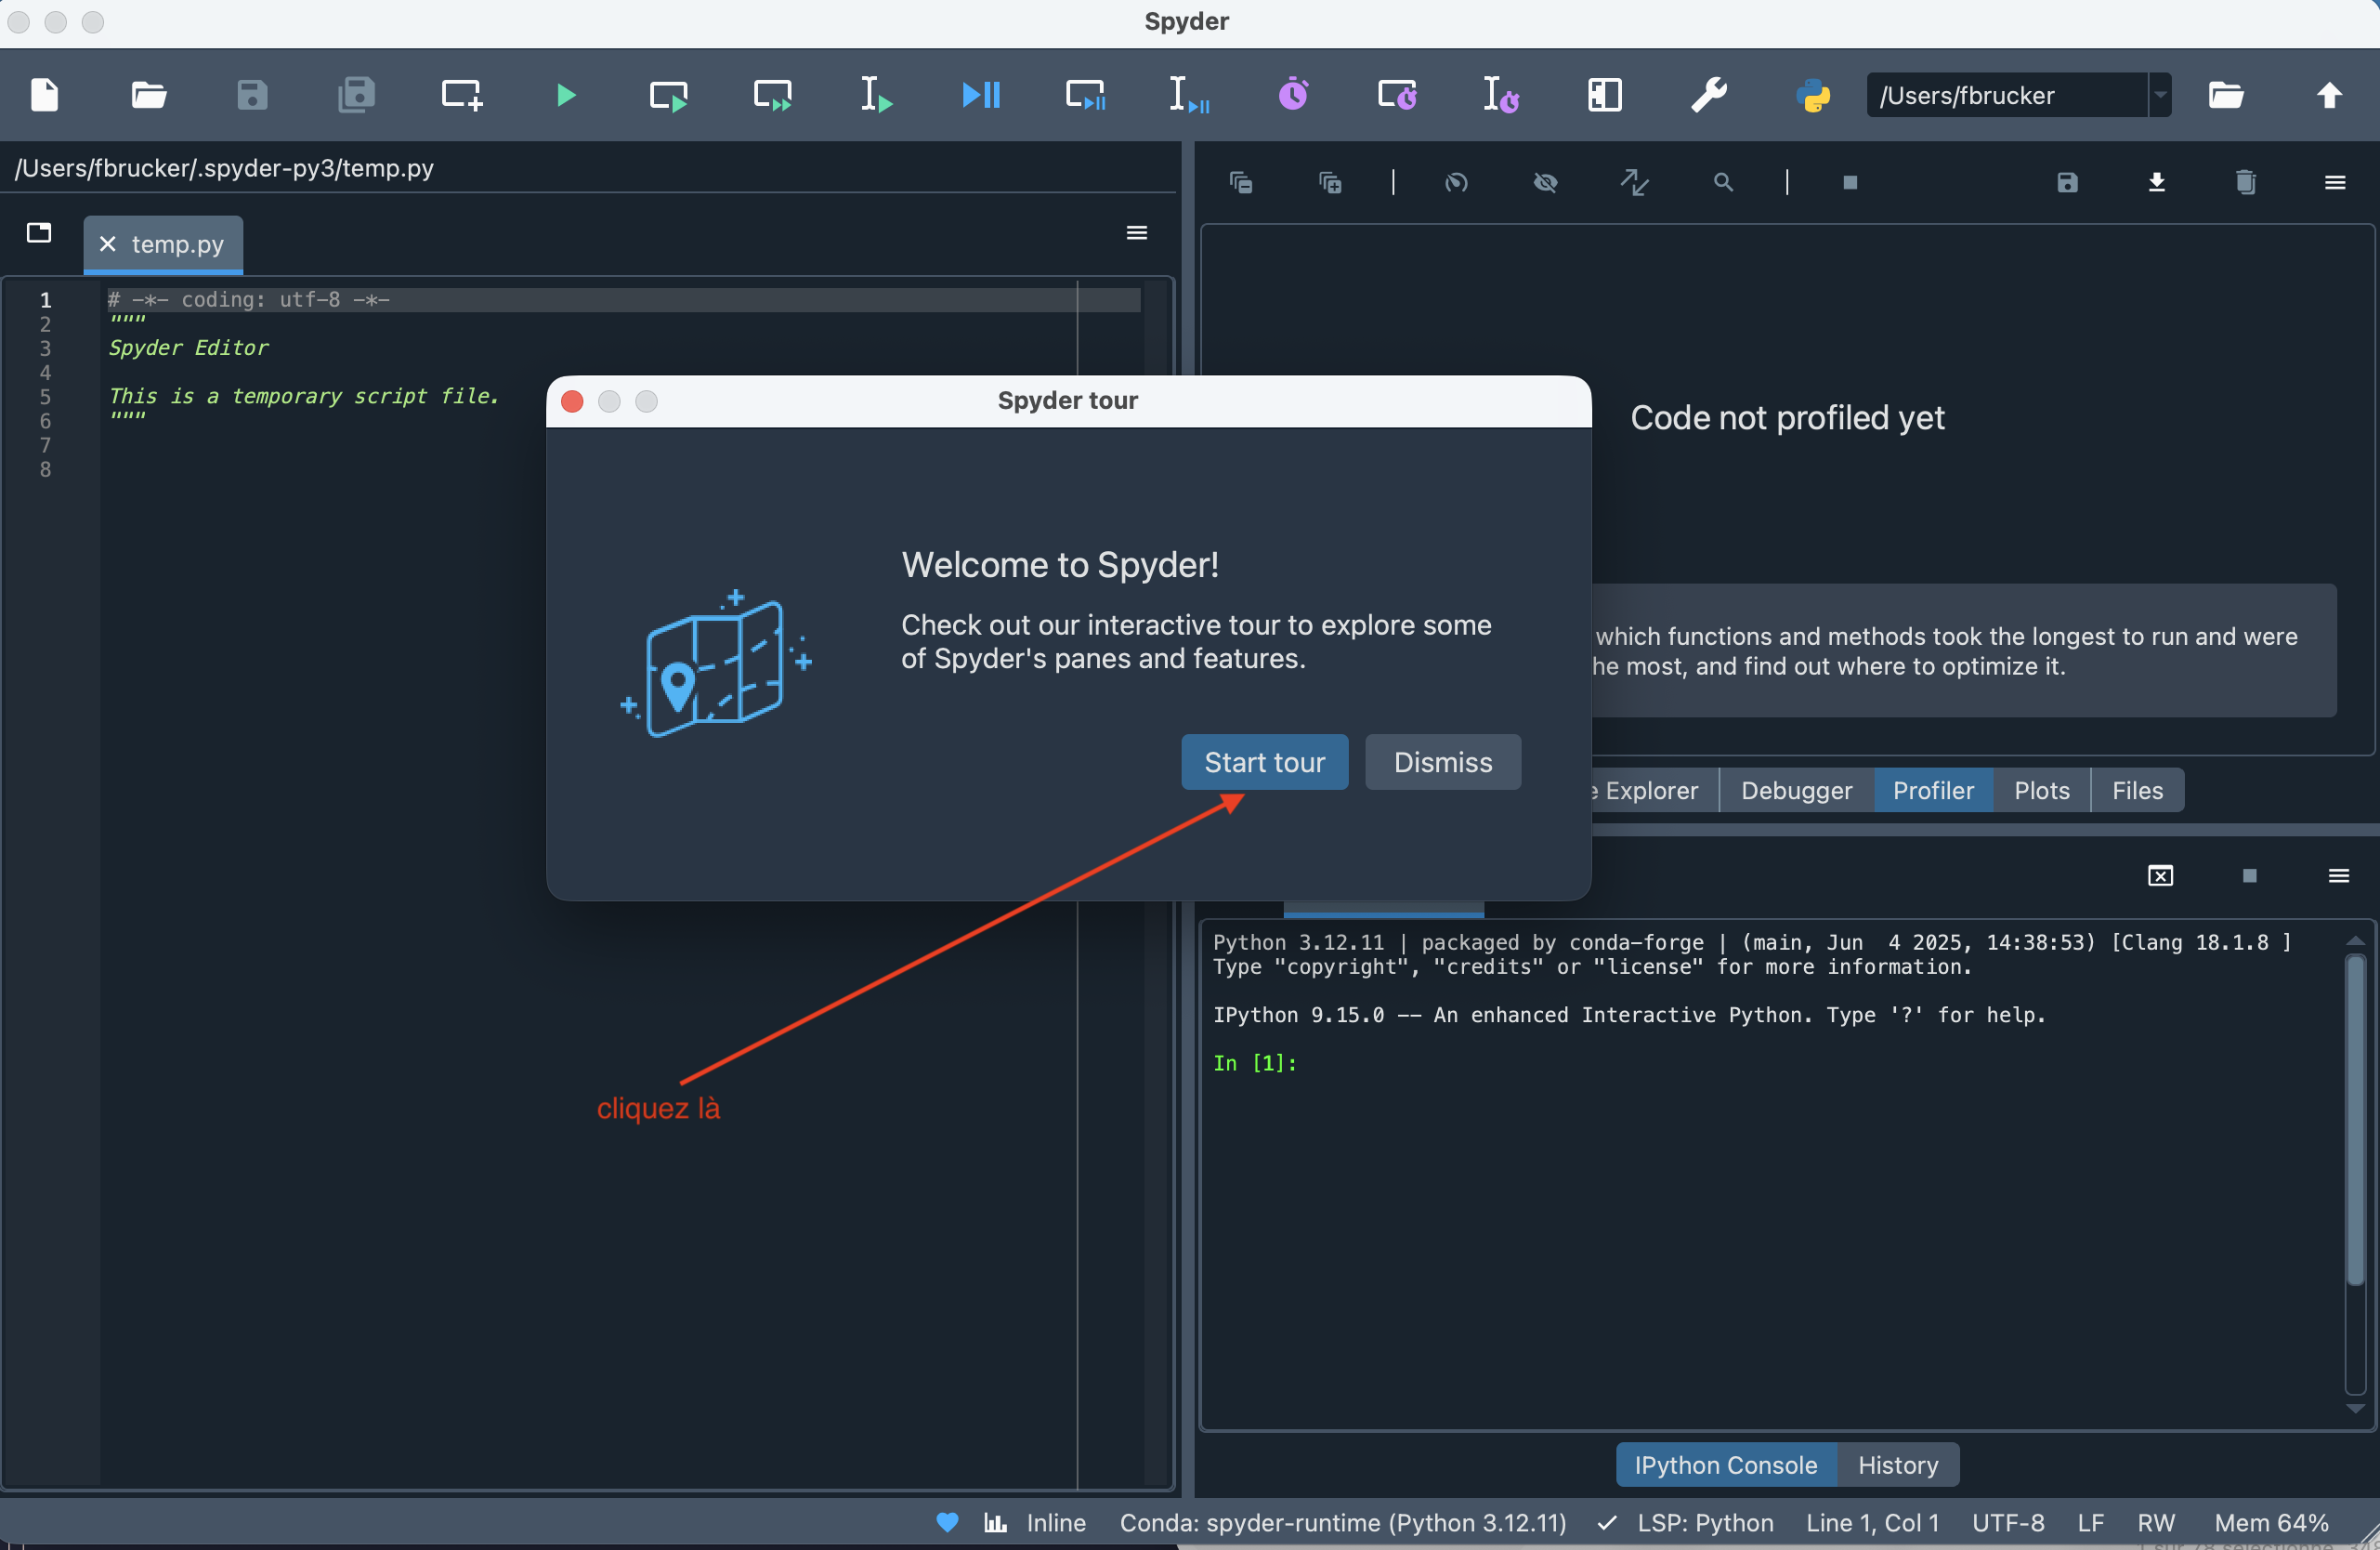
Task: Toggle hide builtins crossed-eye icon in Profiler
Action: 1546,182
